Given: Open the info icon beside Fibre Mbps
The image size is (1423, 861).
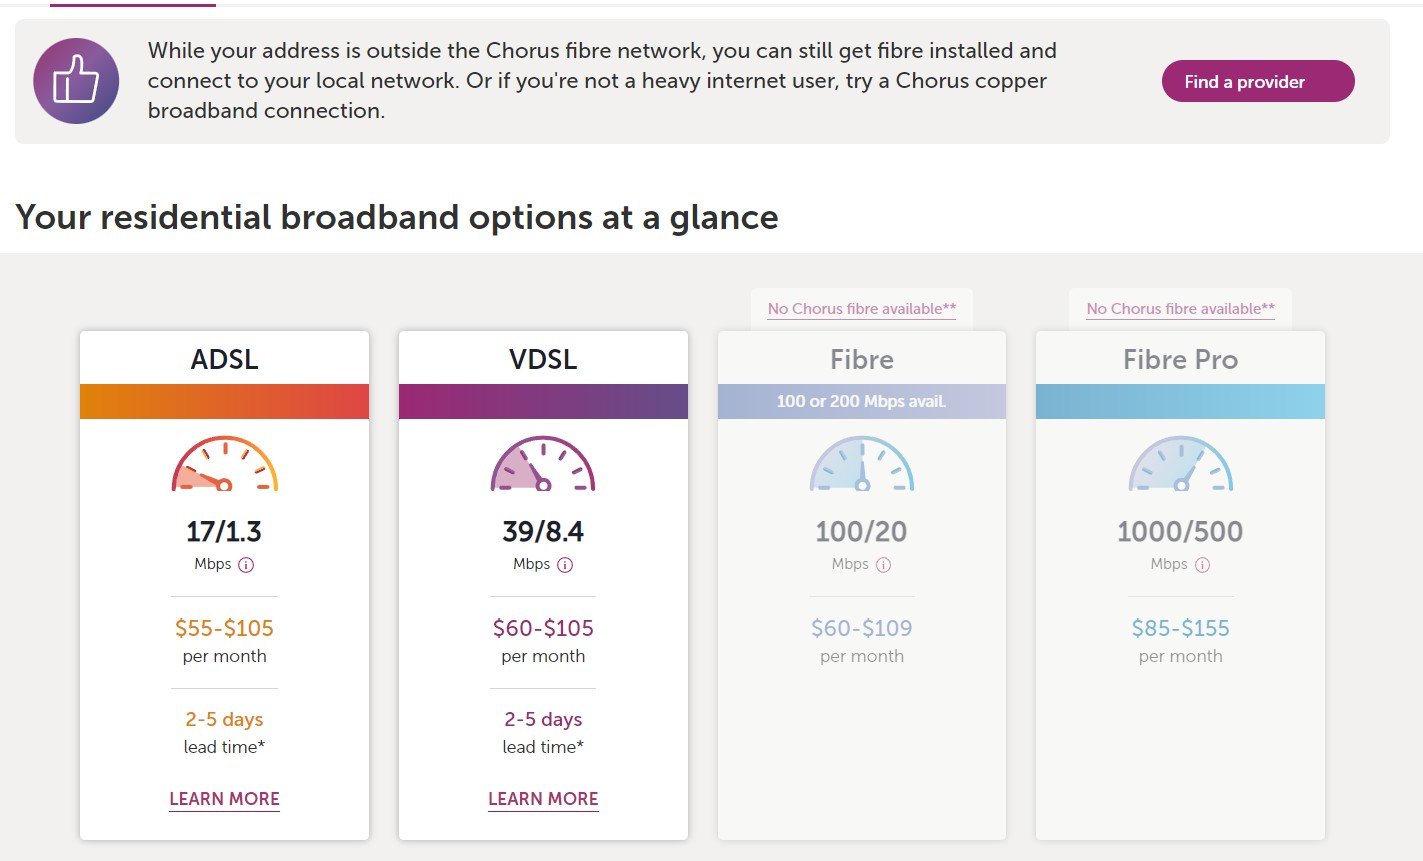Looking at the screenshot, I should coord(883,565).
